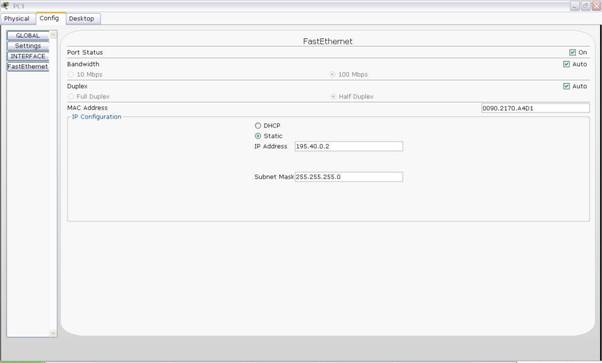Choose the Full Duplex option
Screen dimensions: 602x363
[71, 96]
